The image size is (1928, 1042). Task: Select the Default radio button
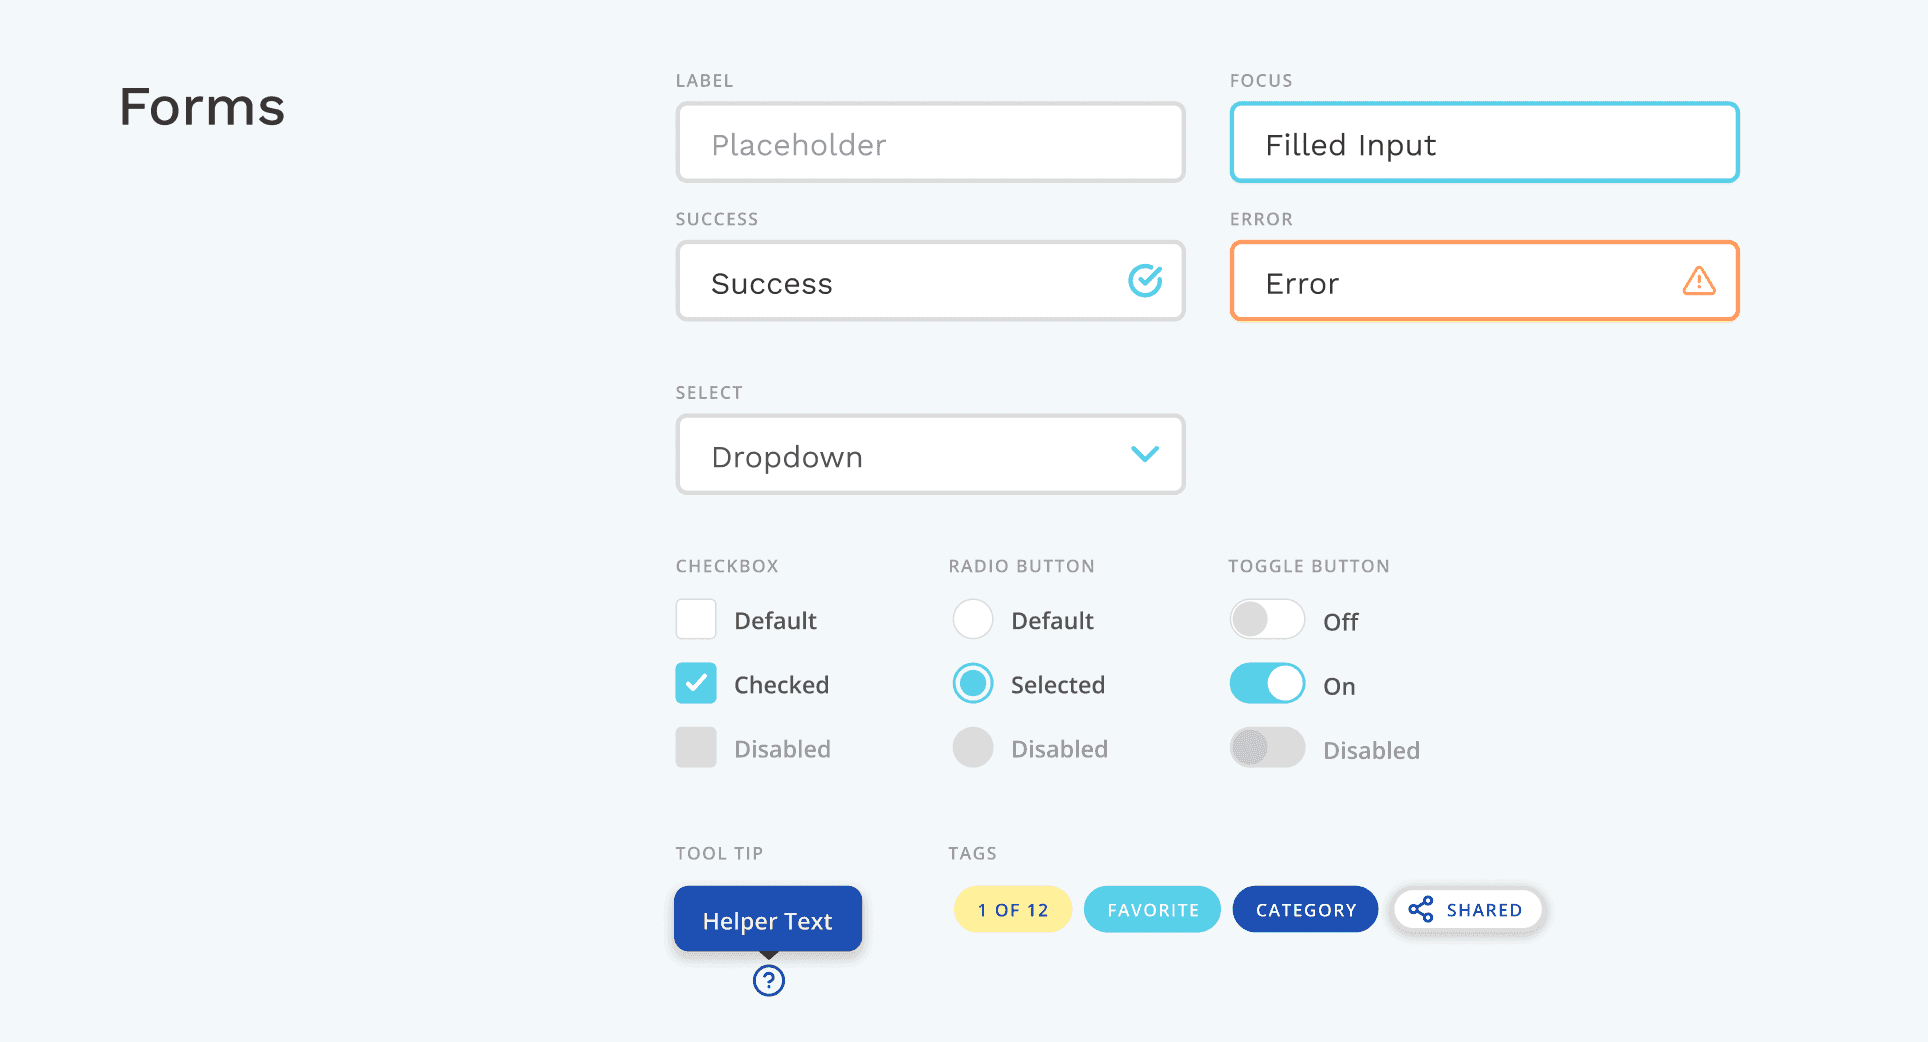pyautogui.click(x=972, y=619)
